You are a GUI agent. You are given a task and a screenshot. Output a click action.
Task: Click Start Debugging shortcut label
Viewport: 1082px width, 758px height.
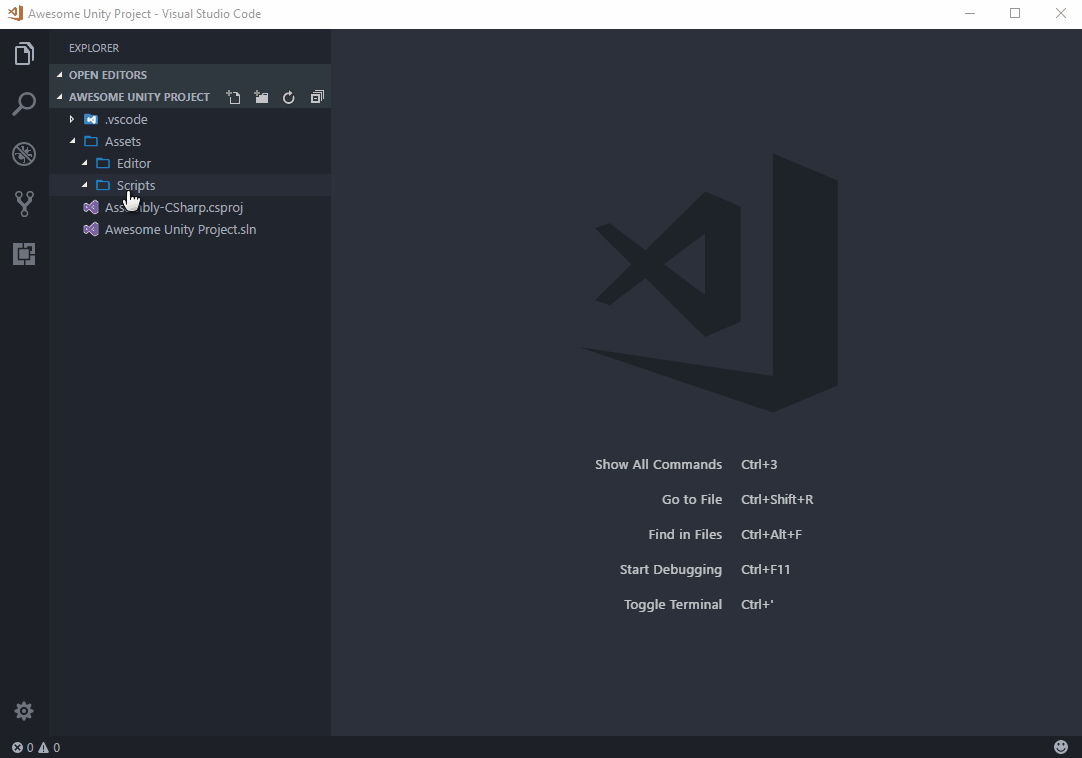pyautogui.click(x=671, y=570)
